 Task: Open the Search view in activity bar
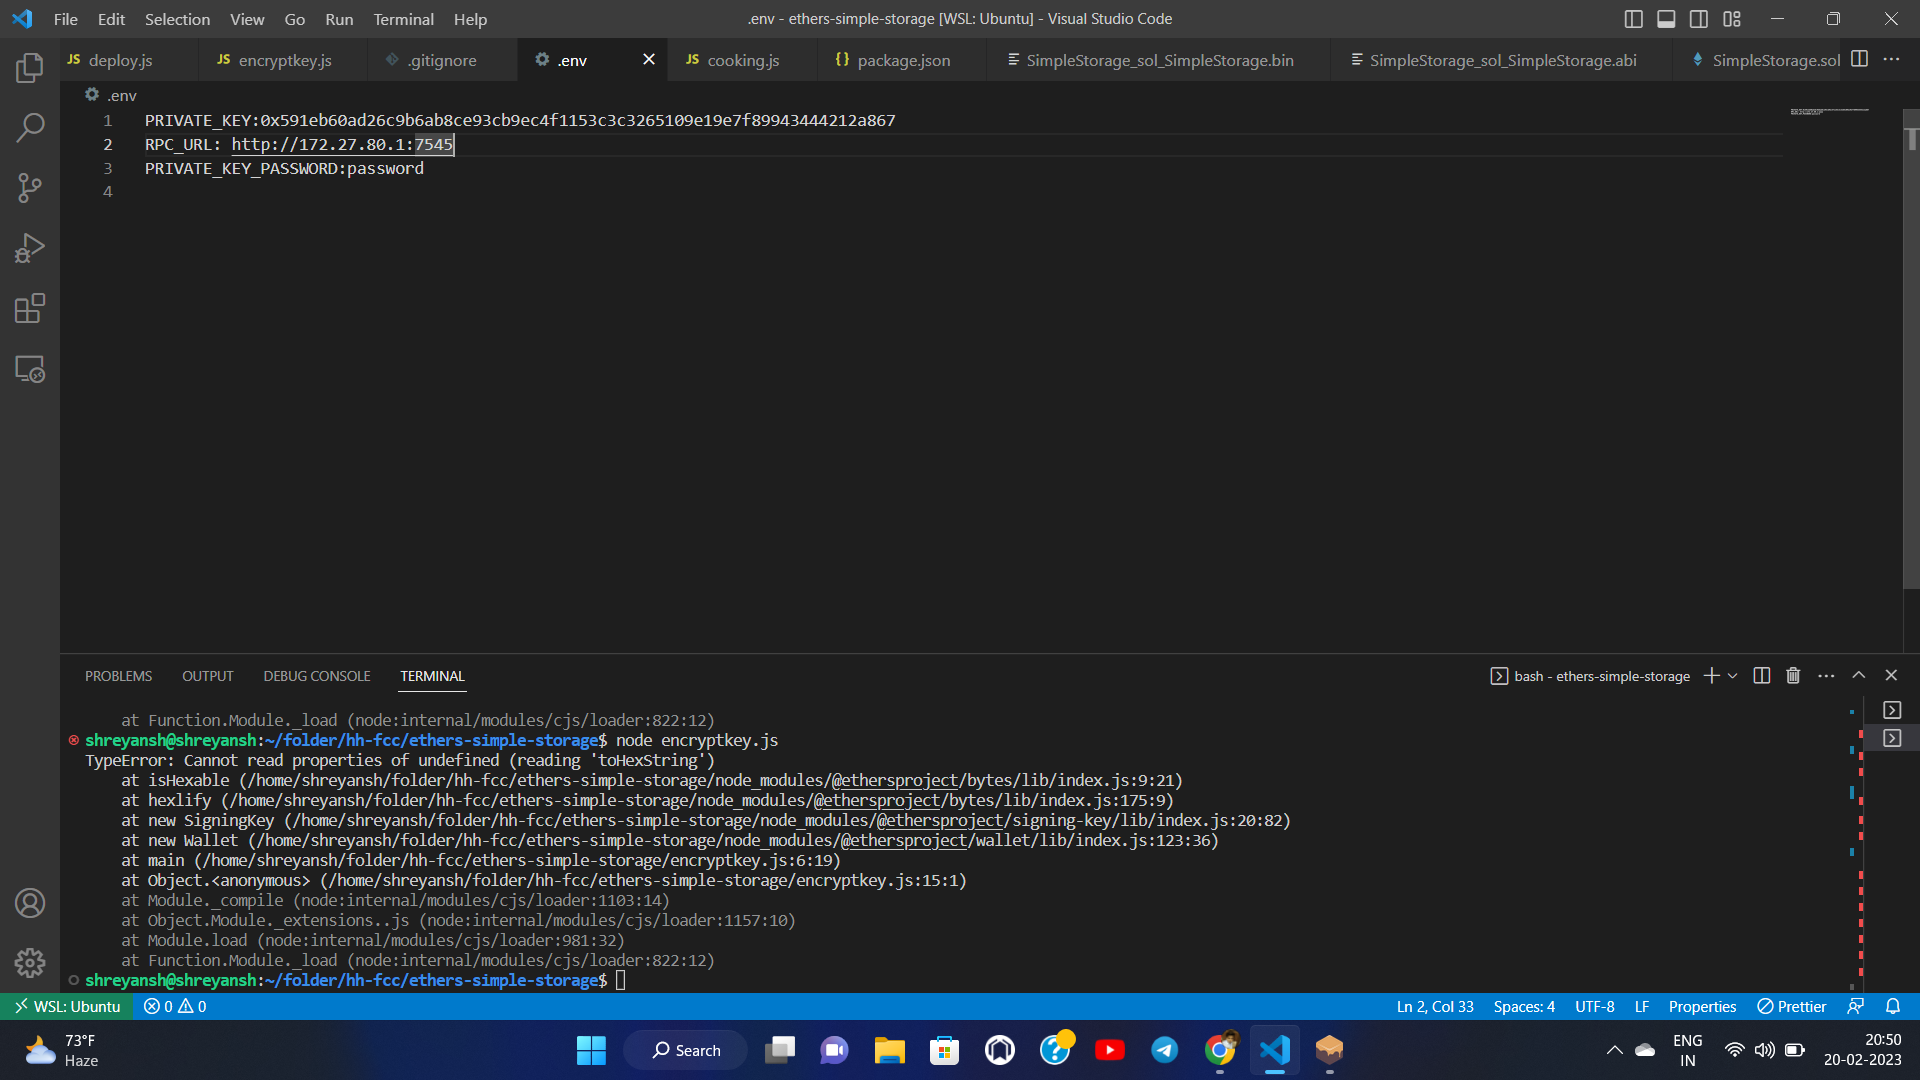[30, 128]
